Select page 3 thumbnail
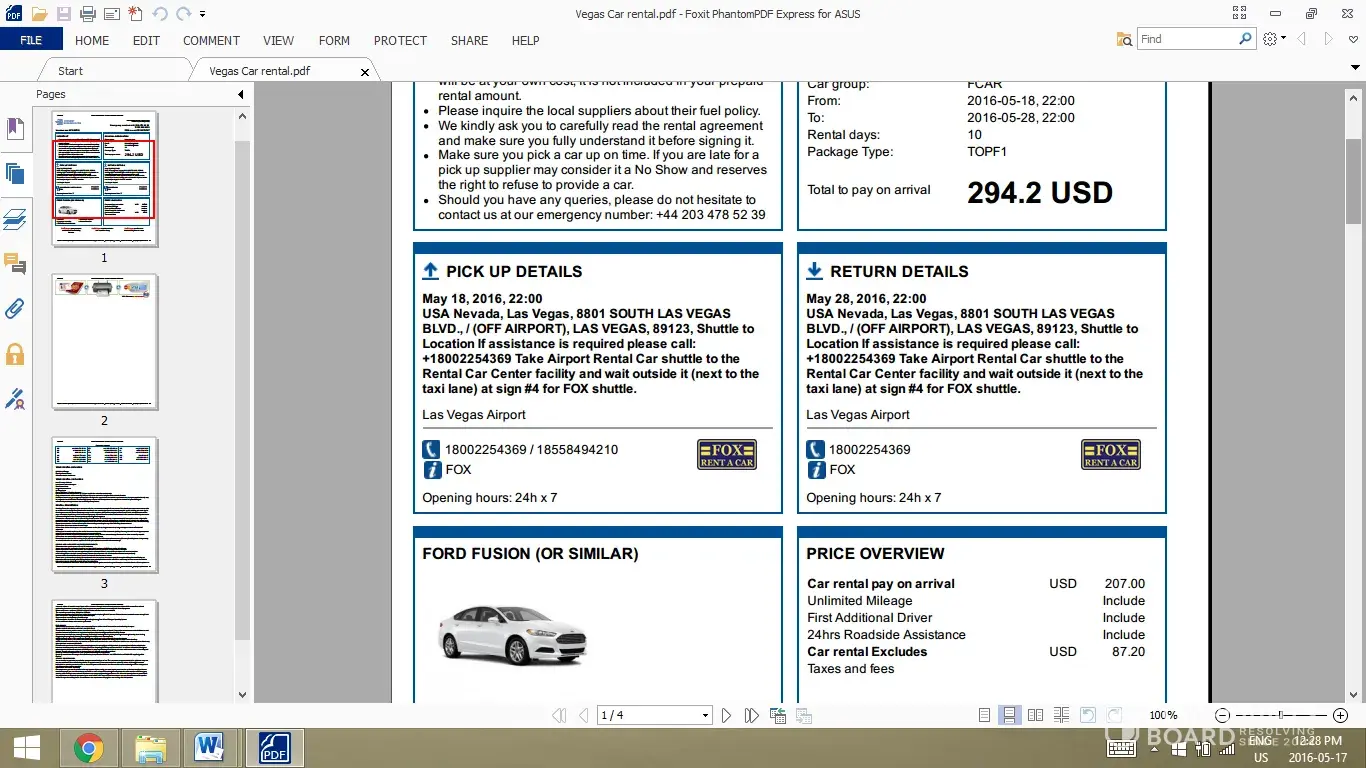The image size is (1366, 768). click(x=104, y=505)
